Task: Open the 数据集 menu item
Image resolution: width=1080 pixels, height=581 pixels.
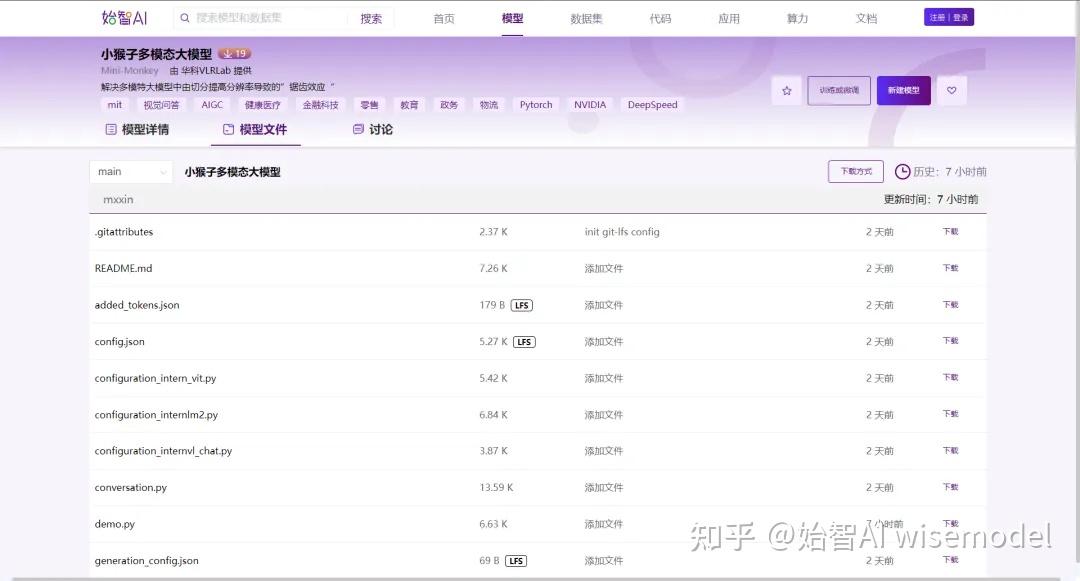Action: tap(584, 17)
